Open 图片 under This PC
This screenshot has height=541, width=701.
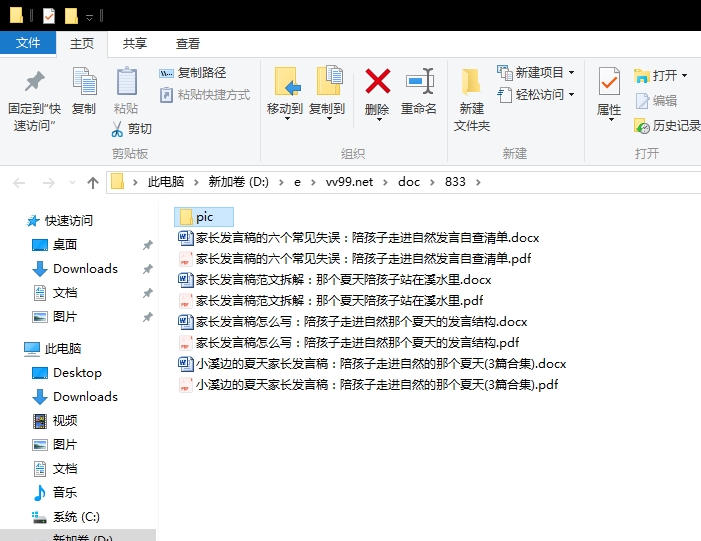tap(55, 445)
